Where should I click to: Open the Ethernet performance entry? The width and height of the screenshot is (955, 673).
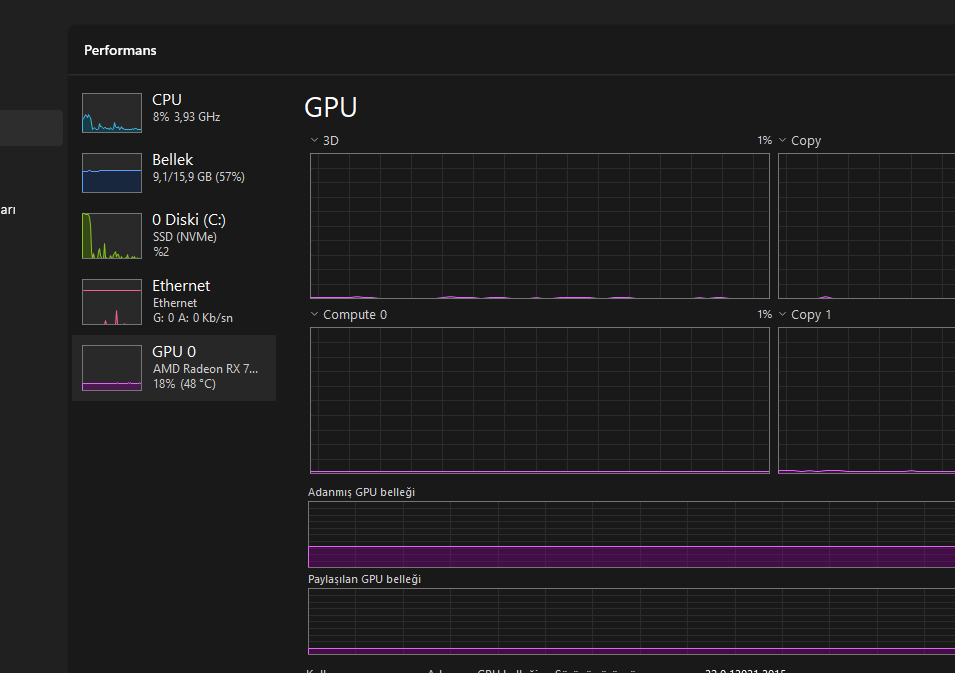pos(174,301)
